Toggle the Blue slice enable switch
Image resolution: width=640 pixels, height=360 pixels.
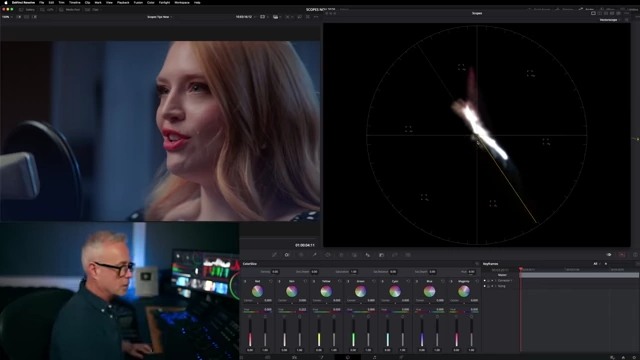(417, 281)
